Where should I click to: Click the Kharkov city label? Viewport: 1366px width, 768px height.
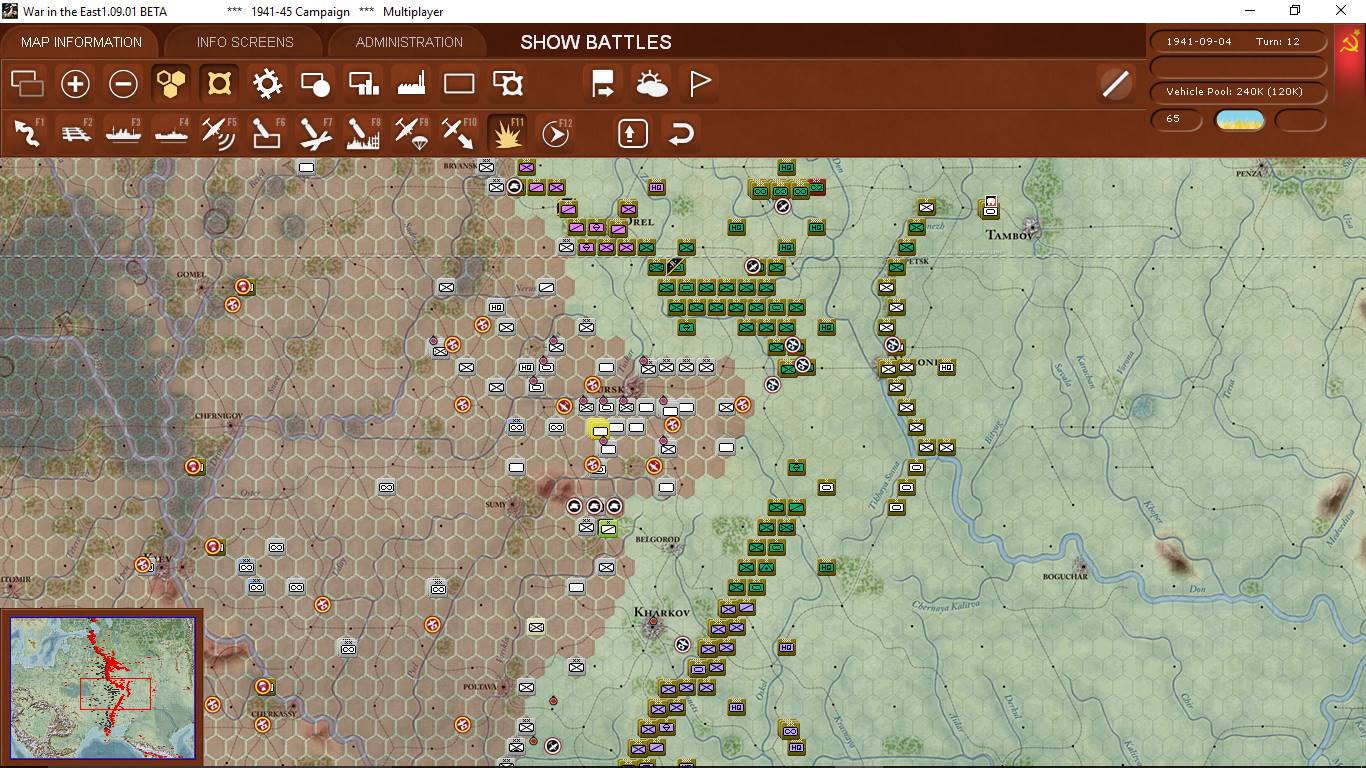pos(661,612)
